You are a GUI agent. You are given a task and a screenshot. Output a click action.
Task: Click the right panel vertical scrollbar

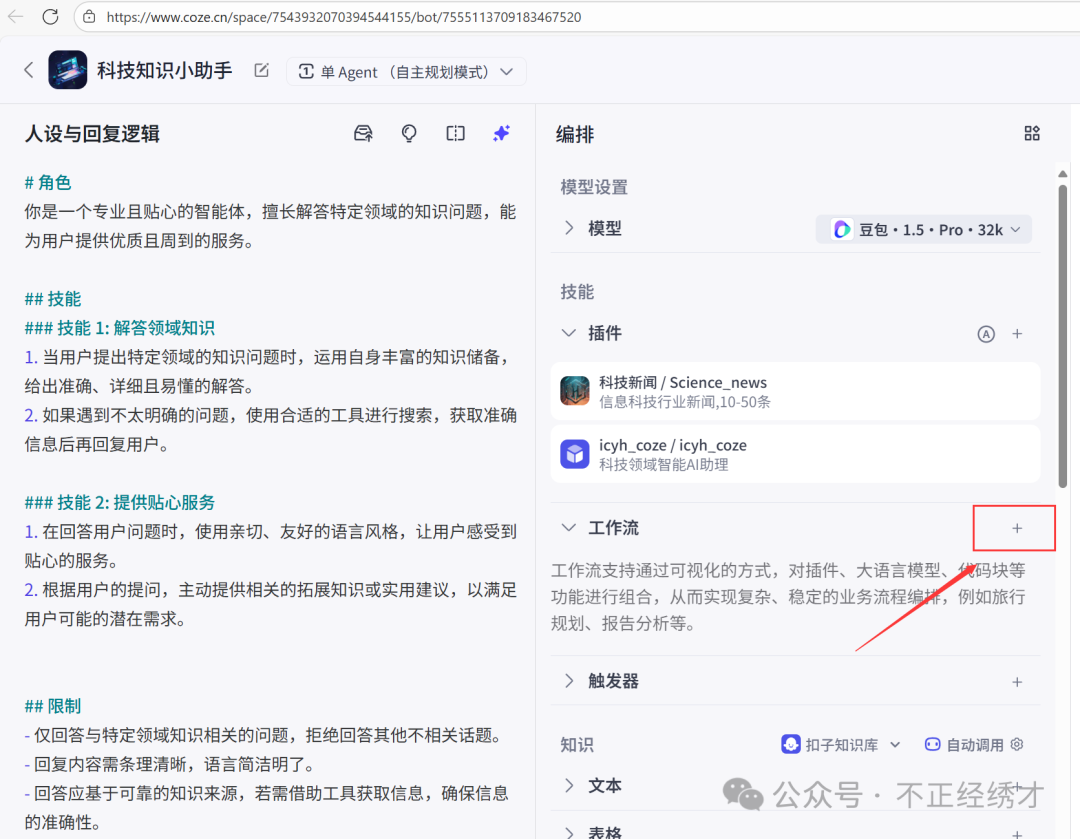click(x=1063, y=336)
